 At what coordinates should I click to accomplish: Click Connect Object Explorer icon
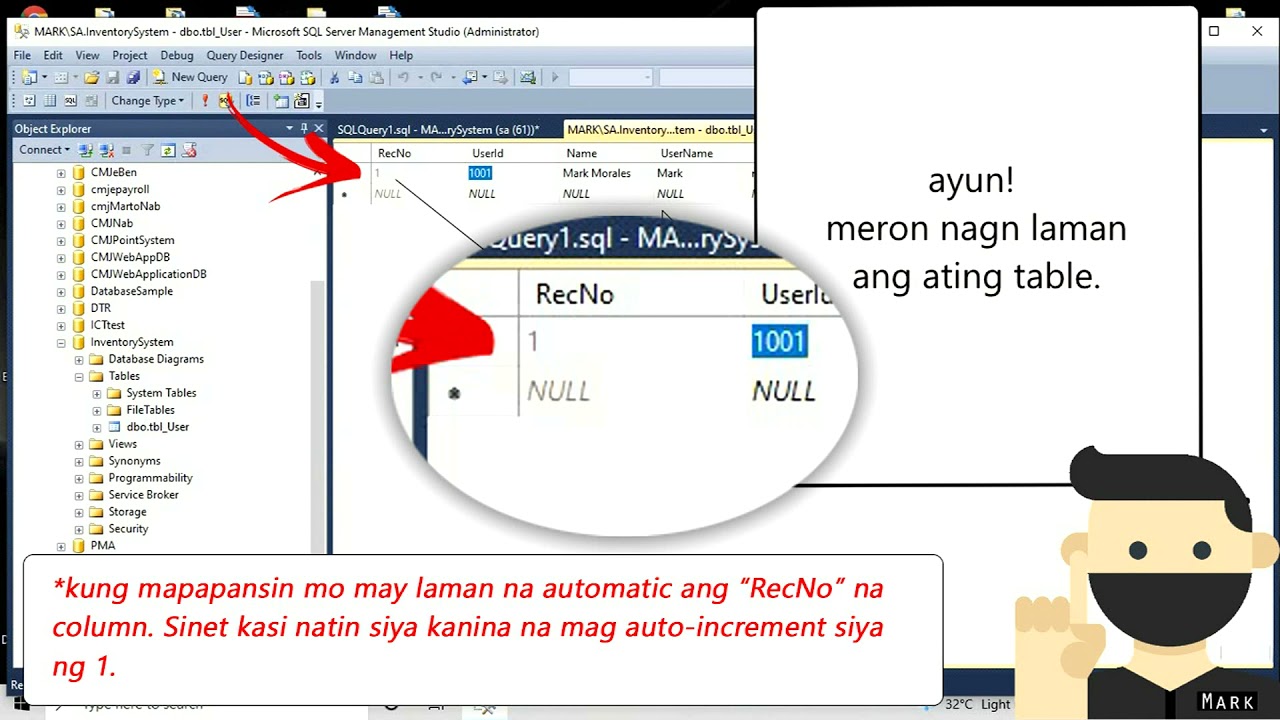pyautogui.click(x=85, y=150)
